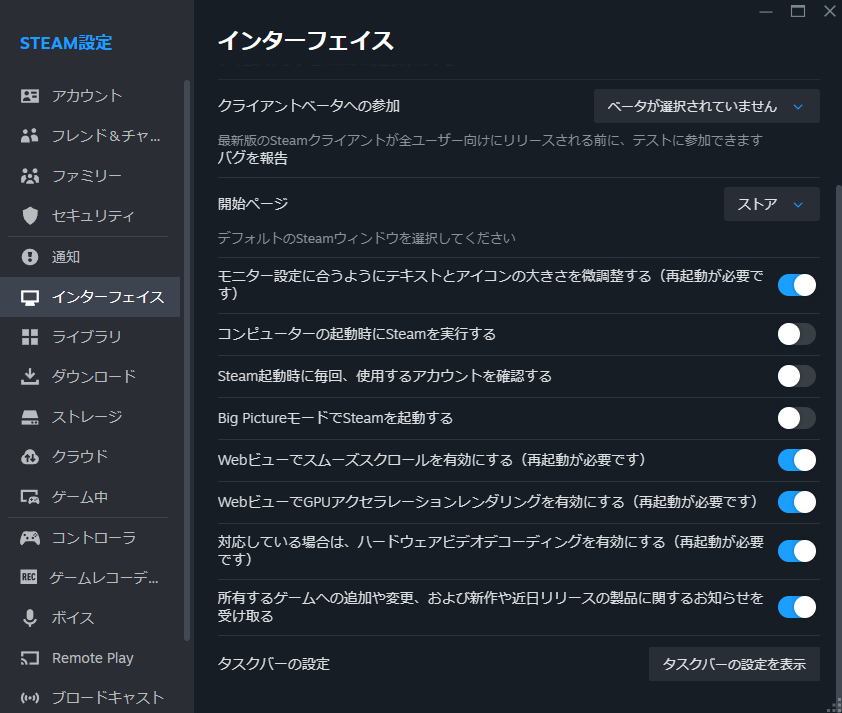Click the ボイス microphone icon
The width and height of the screenshot is (842, 713).
tap(30, 618)
